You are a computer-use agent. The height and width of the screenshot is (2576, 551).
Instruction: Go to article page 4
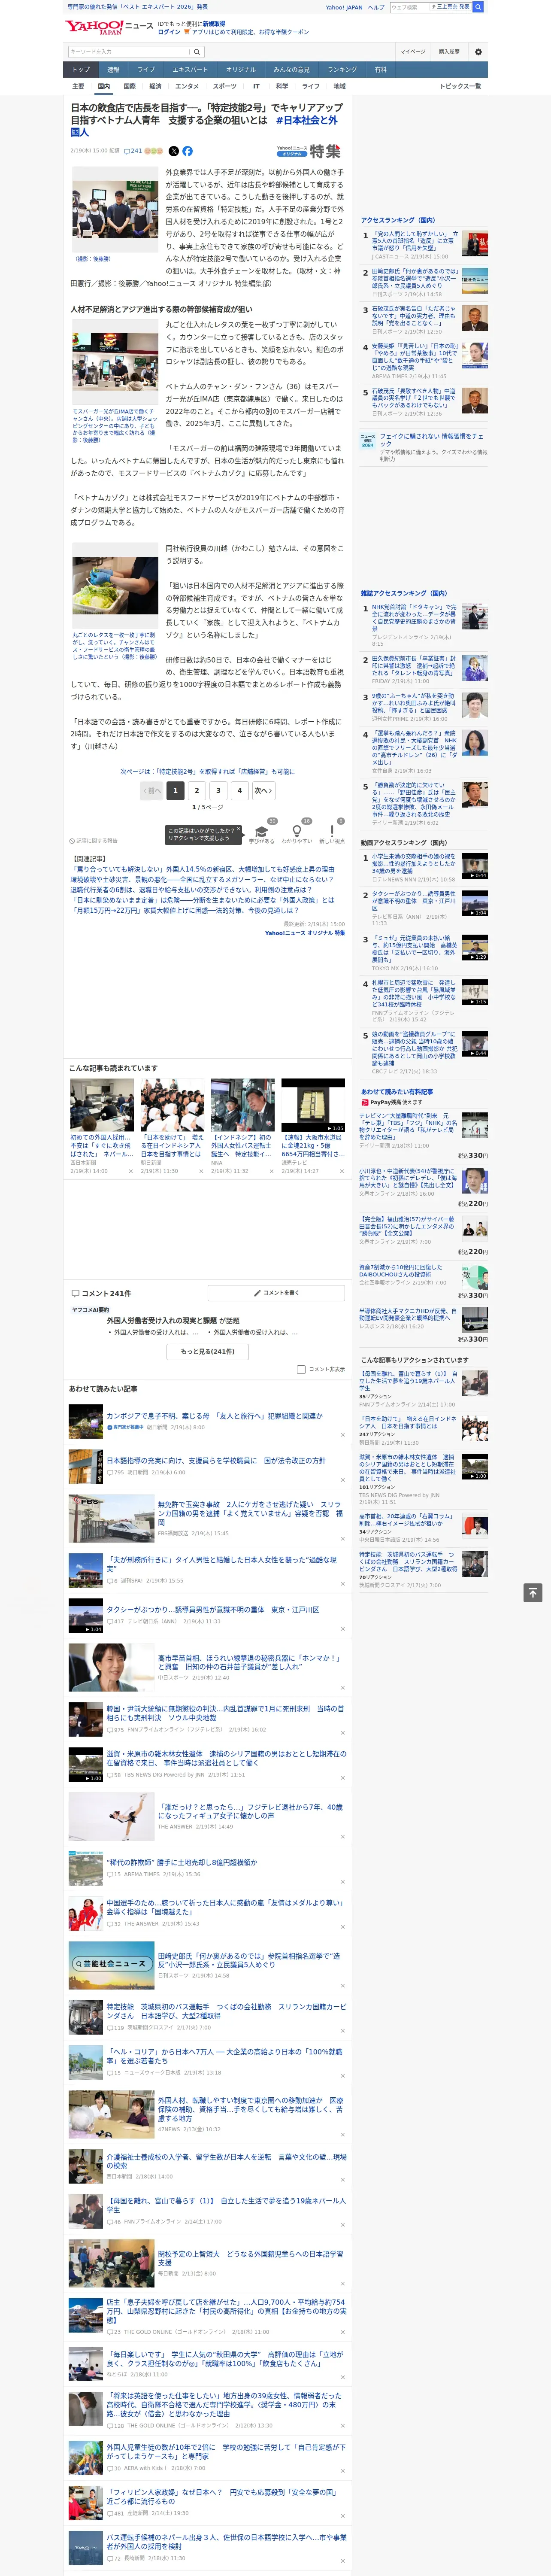click(240, 790)
